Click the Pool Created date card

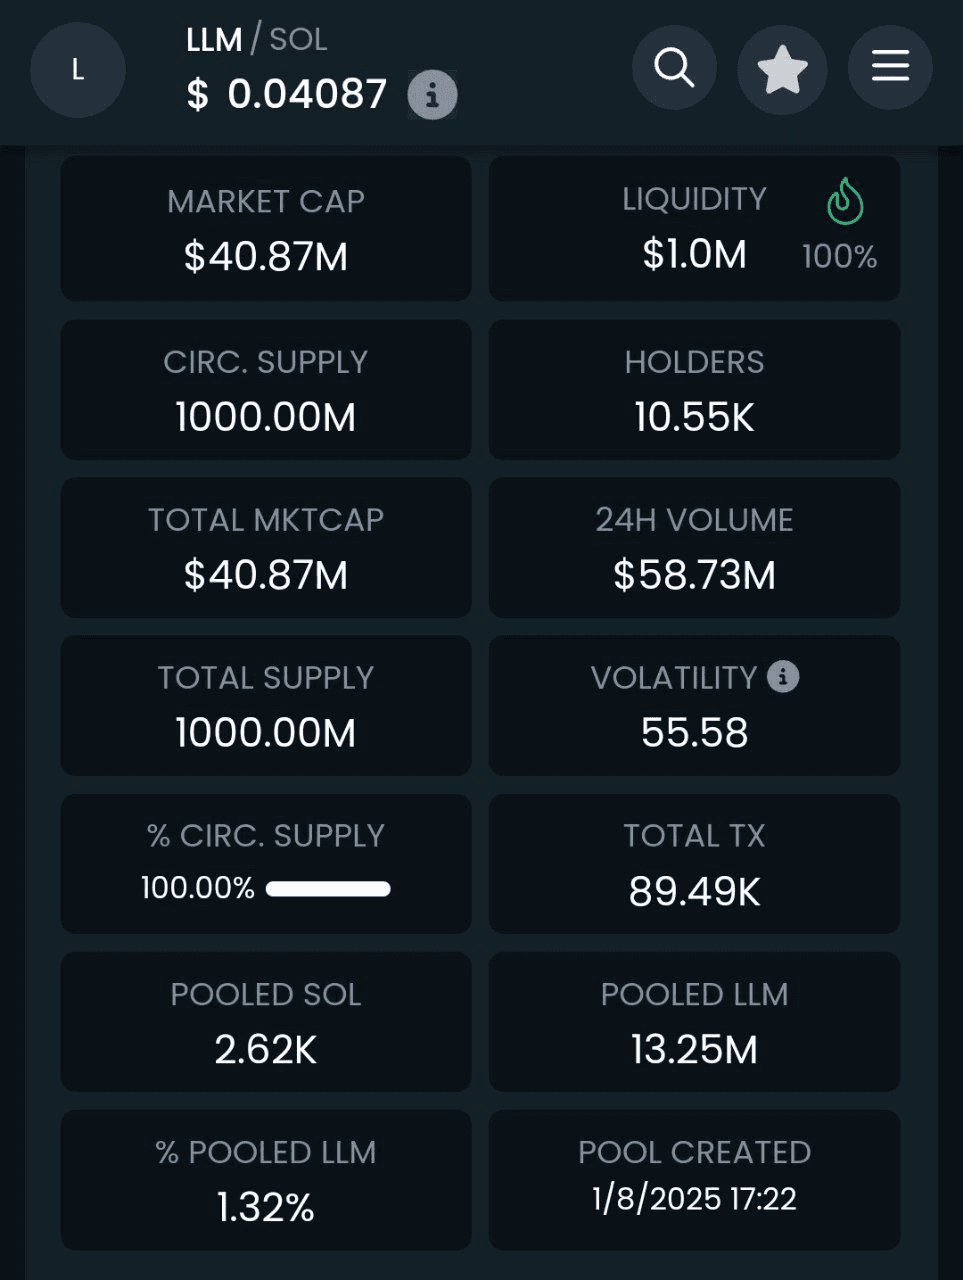(694, 1180)
